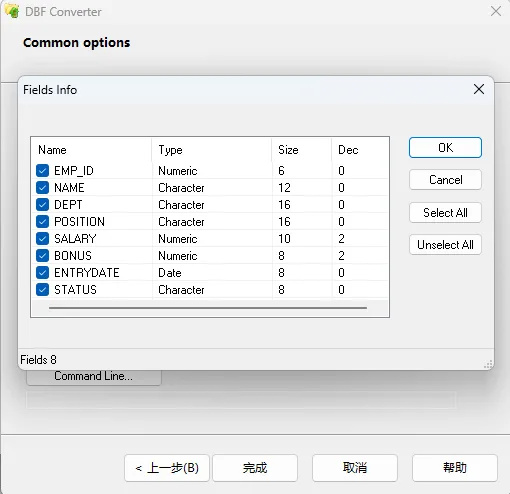
Task: Click decimal value 2 of BONUS
Action: pyautogui.click(x=341, y=256)
